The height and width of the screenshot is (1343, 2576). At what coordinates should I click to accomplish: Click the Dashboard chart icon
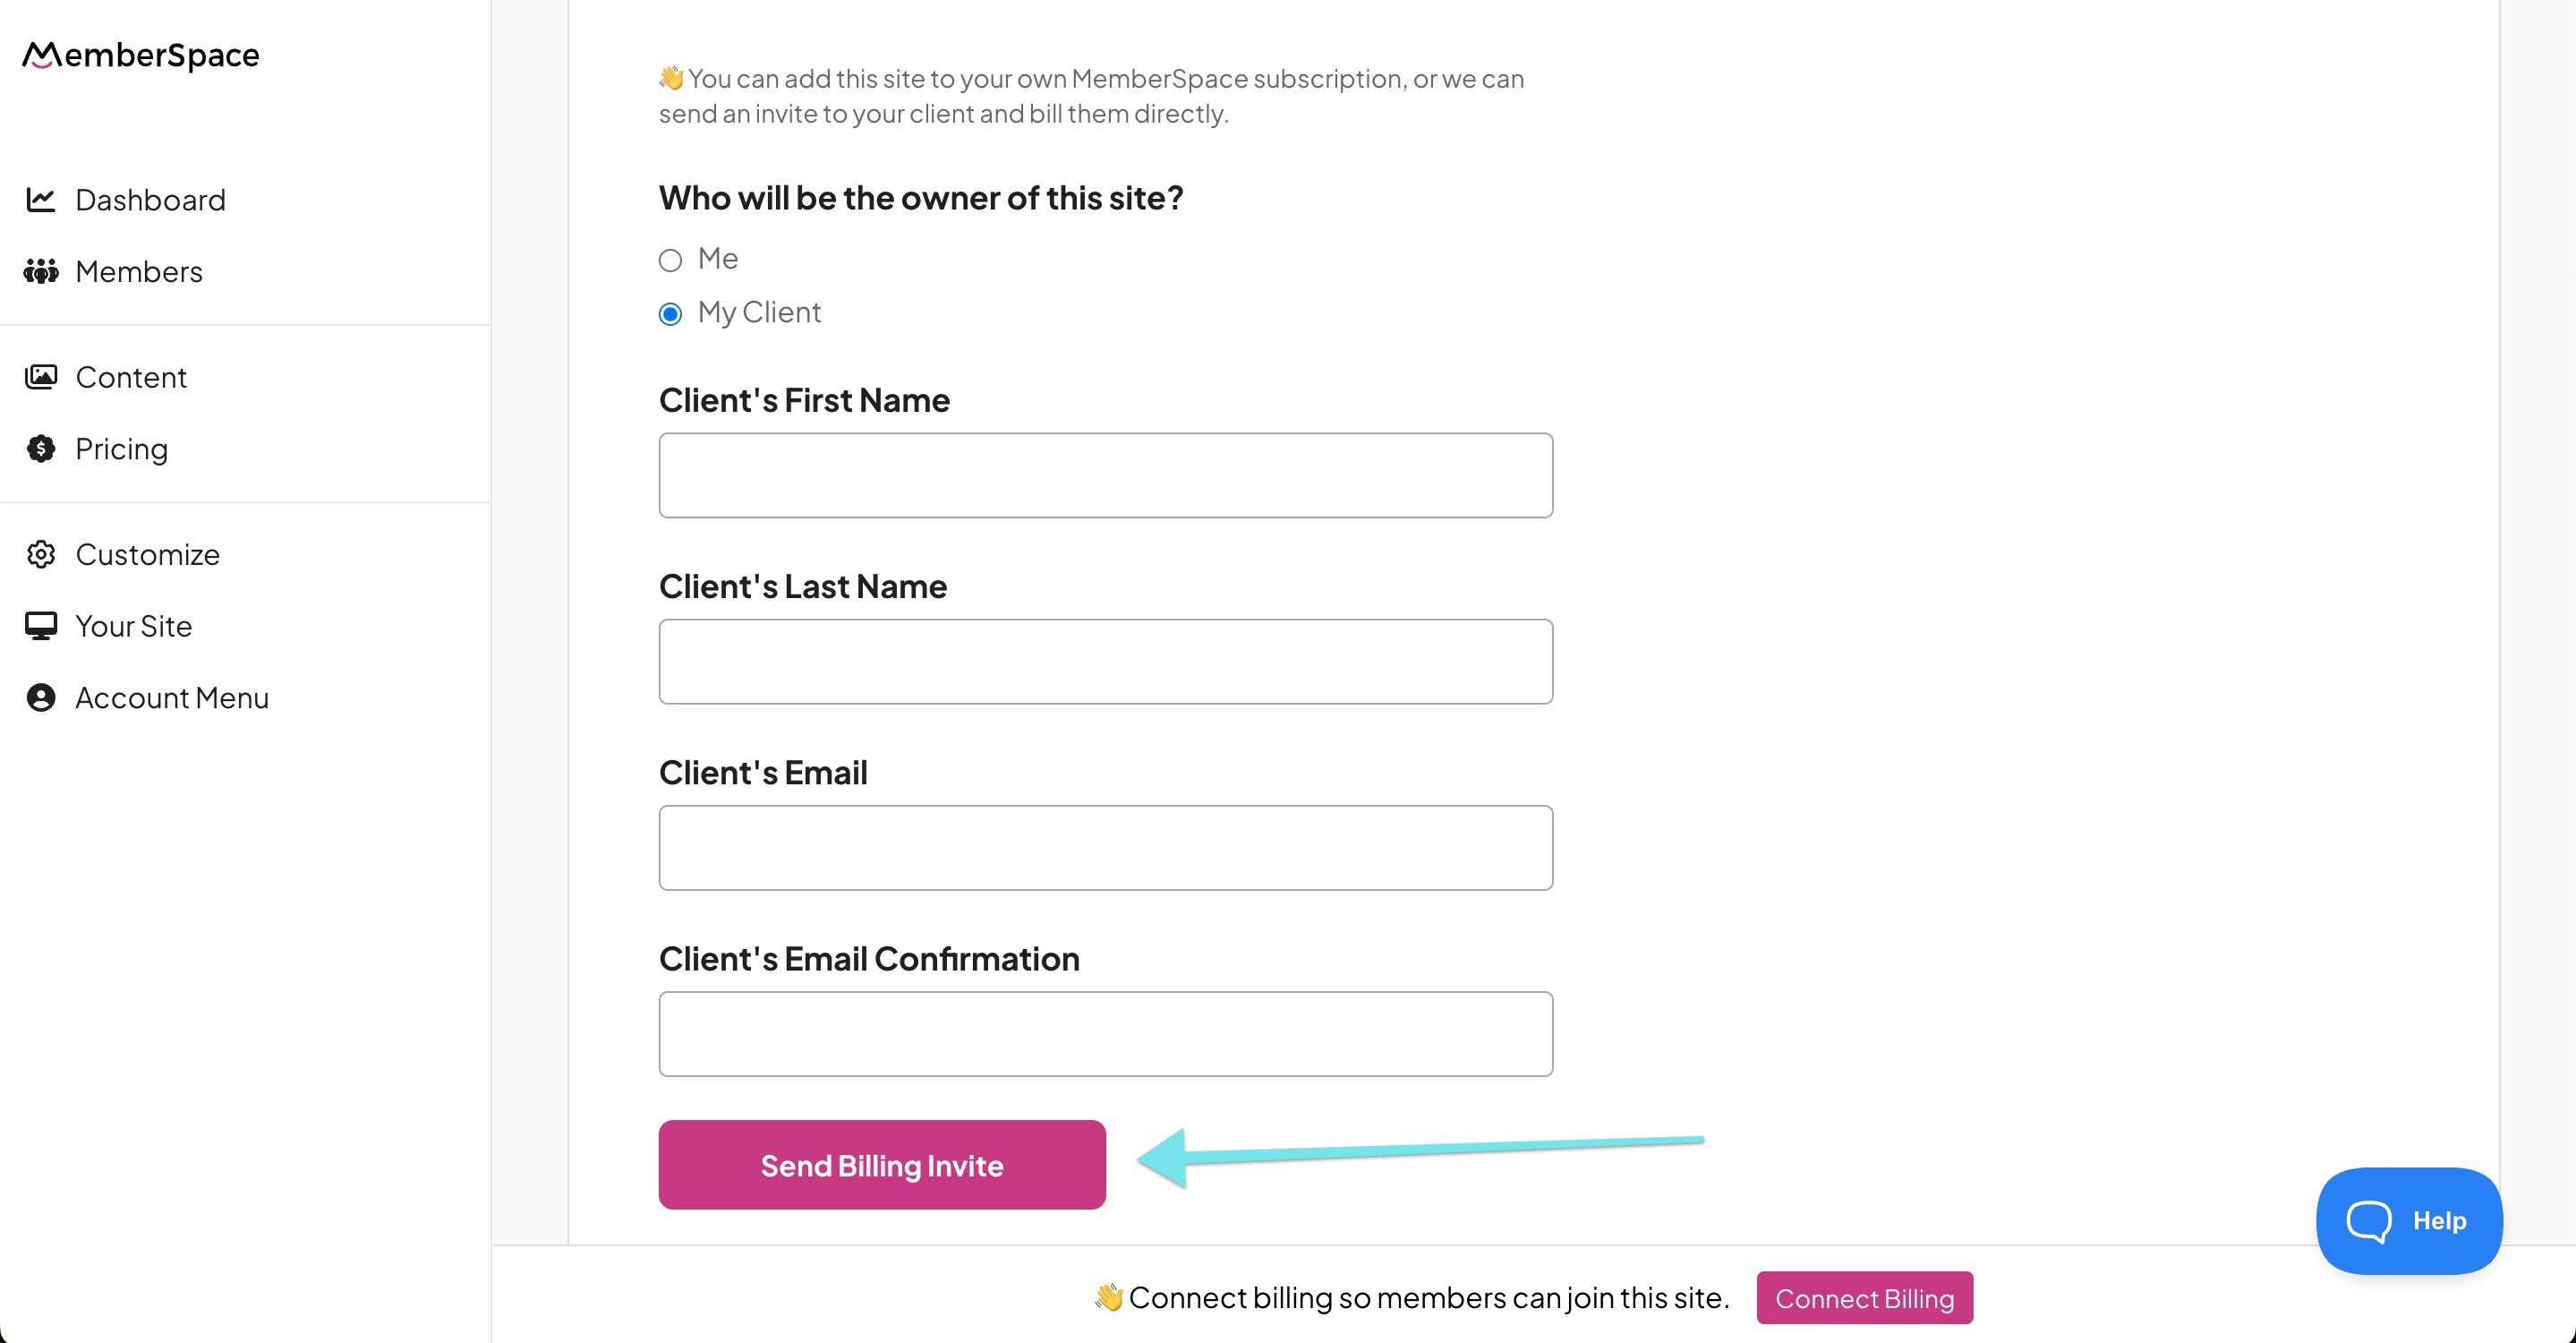click(x=40, y=200)
